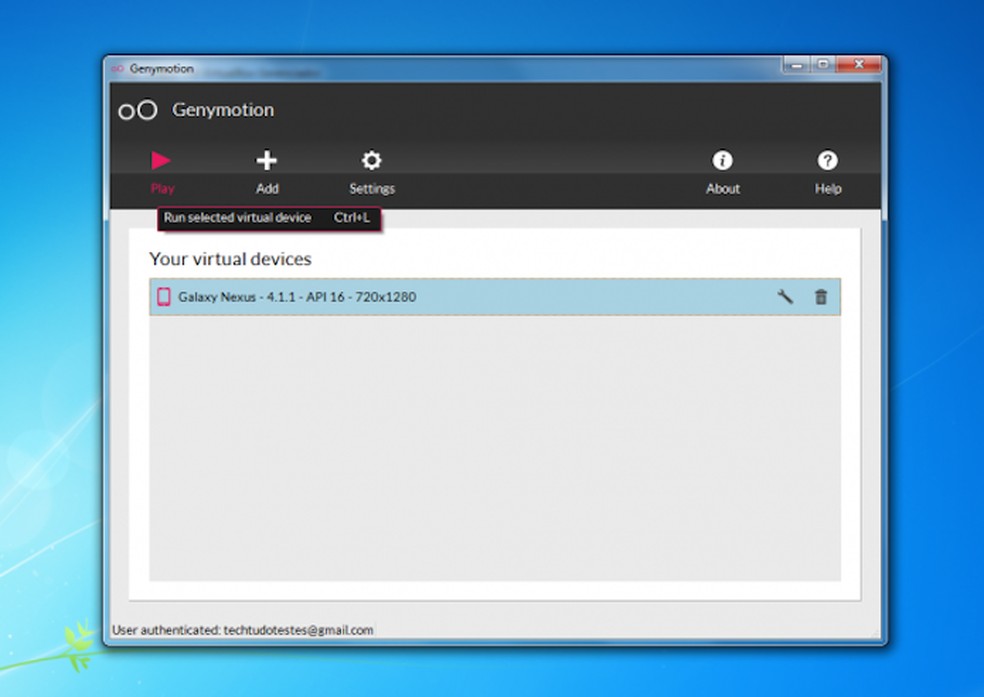The image size is (984, 697).
Task: Click the device name Galaxy Nexus API 16 text
Action: click(x=298, y=296)
